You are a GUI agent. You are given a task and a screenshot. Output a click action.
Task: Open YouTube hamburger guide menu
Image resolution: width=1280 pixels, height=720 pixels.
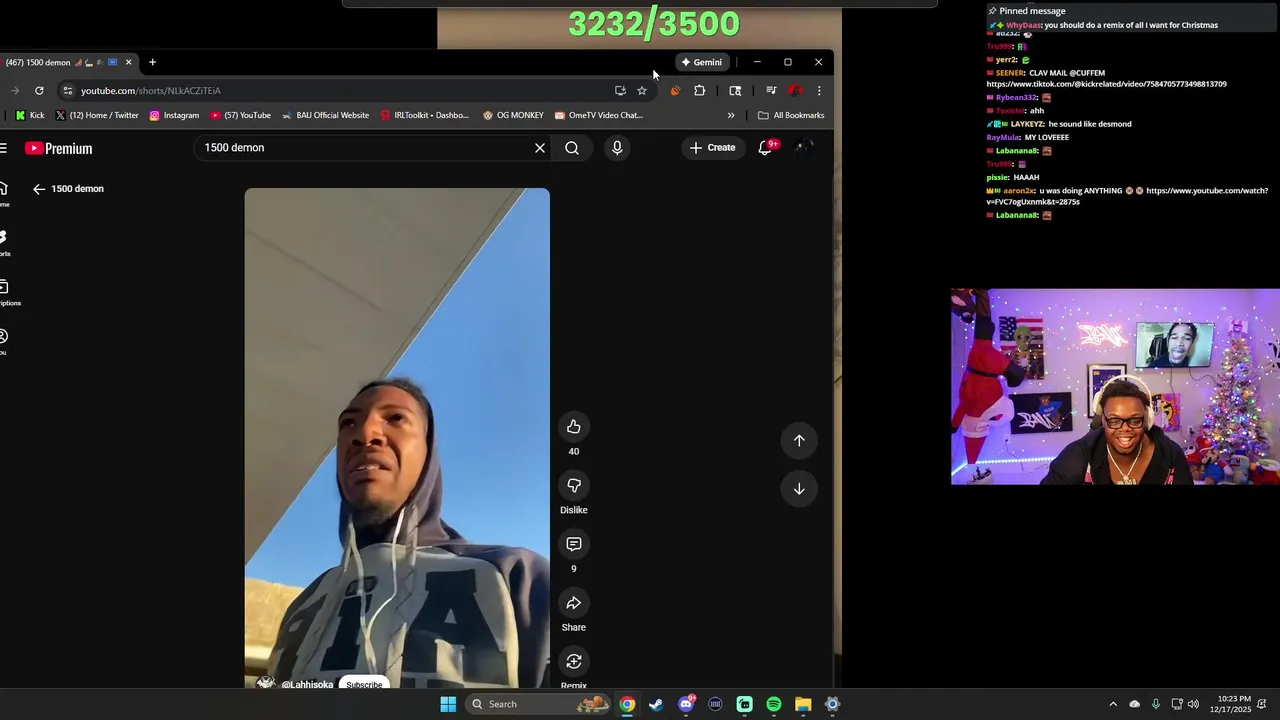4,148
